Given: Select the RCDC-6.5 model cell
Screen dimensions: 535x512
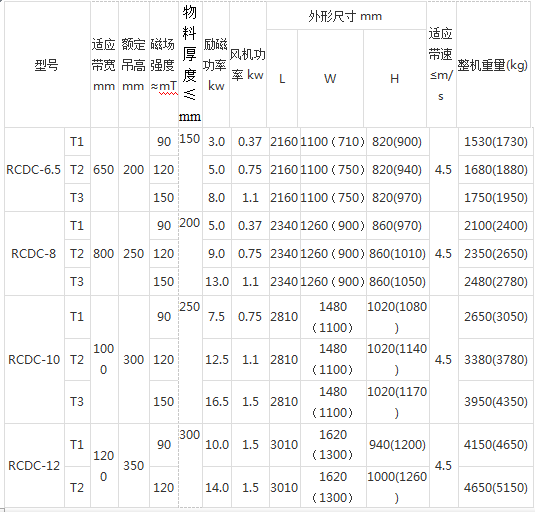Looking at the screenshot, I should click(x=34, y=170).
